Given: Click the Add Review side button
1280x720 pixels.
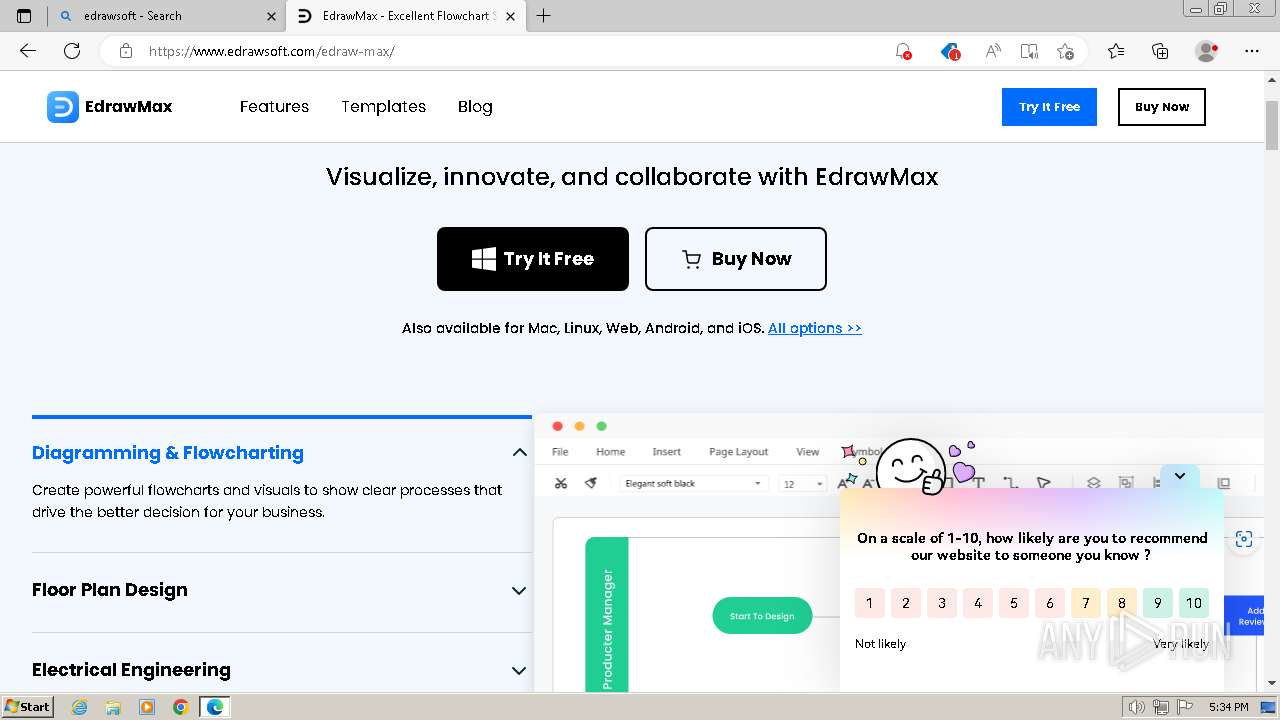Looking at the screenshot, I should [1245, 616].
